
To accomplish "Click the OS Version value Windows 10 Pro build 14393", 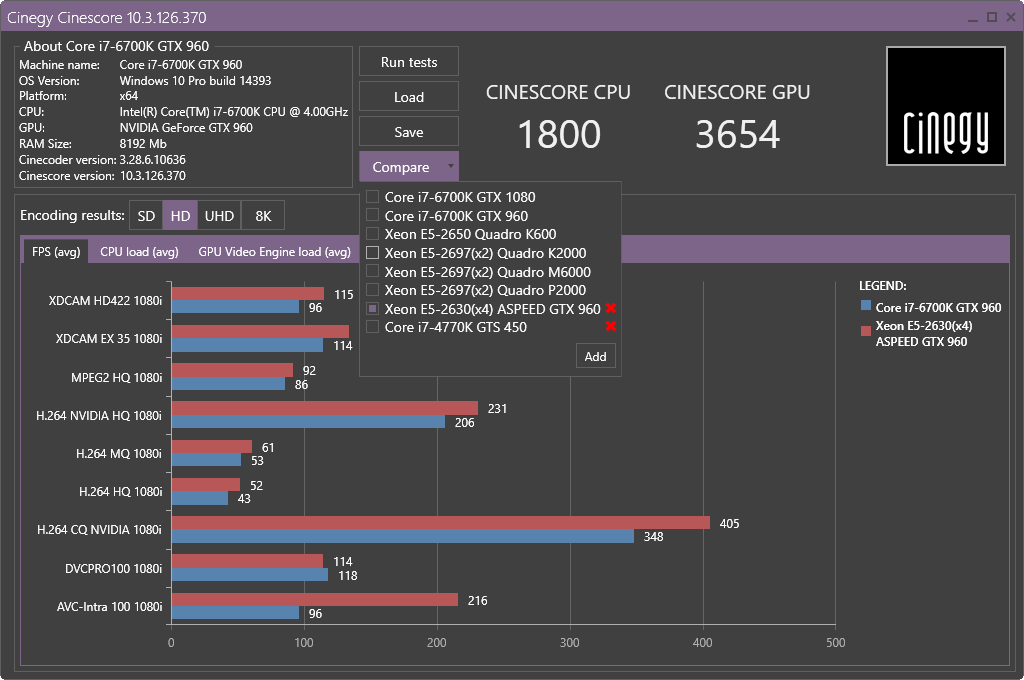I will point(195,80).
